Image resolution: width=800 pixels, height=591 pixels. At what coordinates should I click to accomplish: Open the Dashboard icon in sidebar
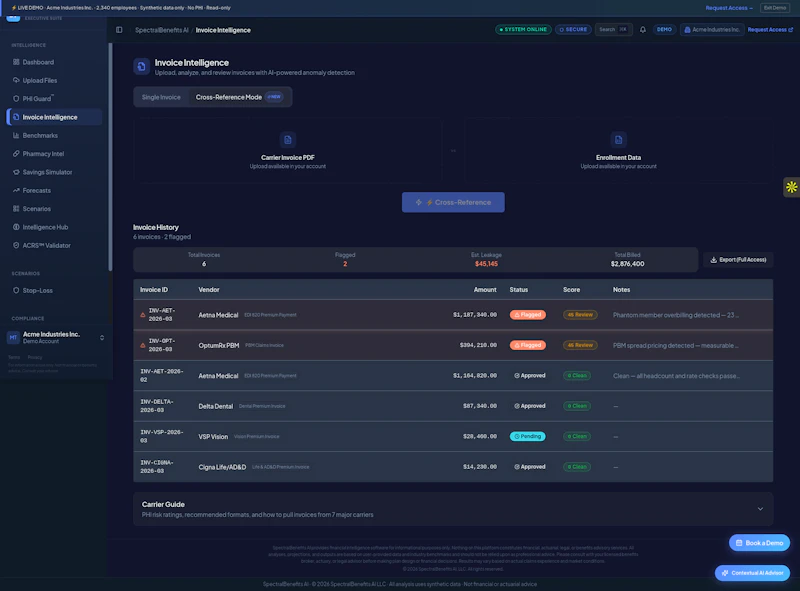(16, 62)
